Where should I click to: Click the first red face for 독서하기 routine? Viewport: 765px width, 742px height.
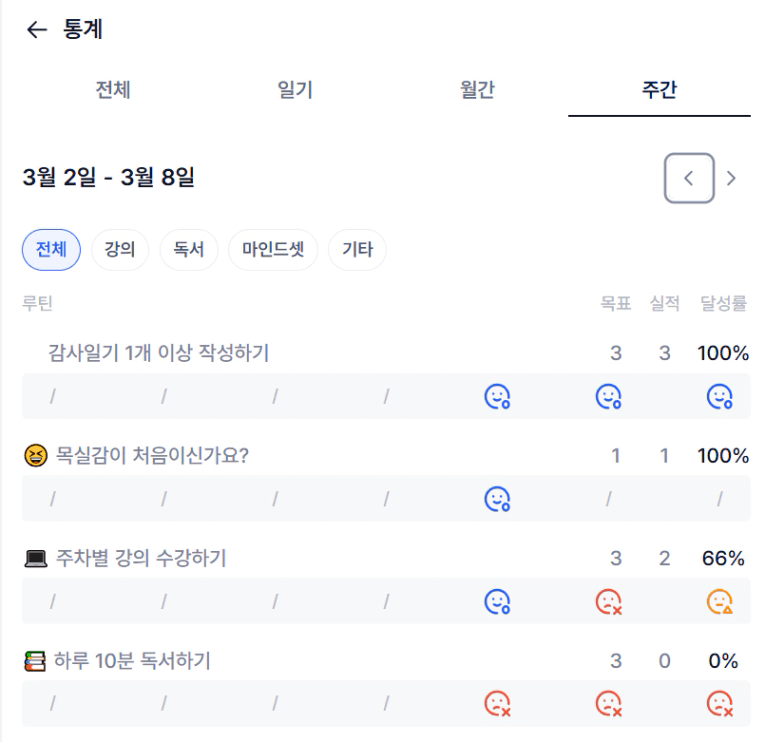[498, 704]
